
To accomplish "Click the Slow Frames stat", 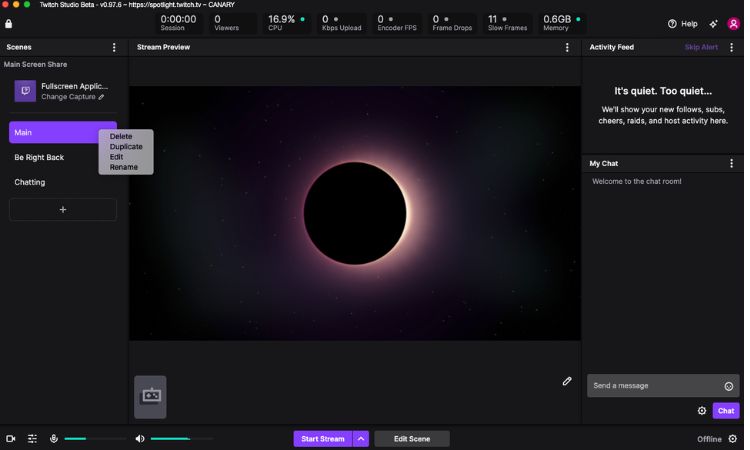I will coord(507,22).
